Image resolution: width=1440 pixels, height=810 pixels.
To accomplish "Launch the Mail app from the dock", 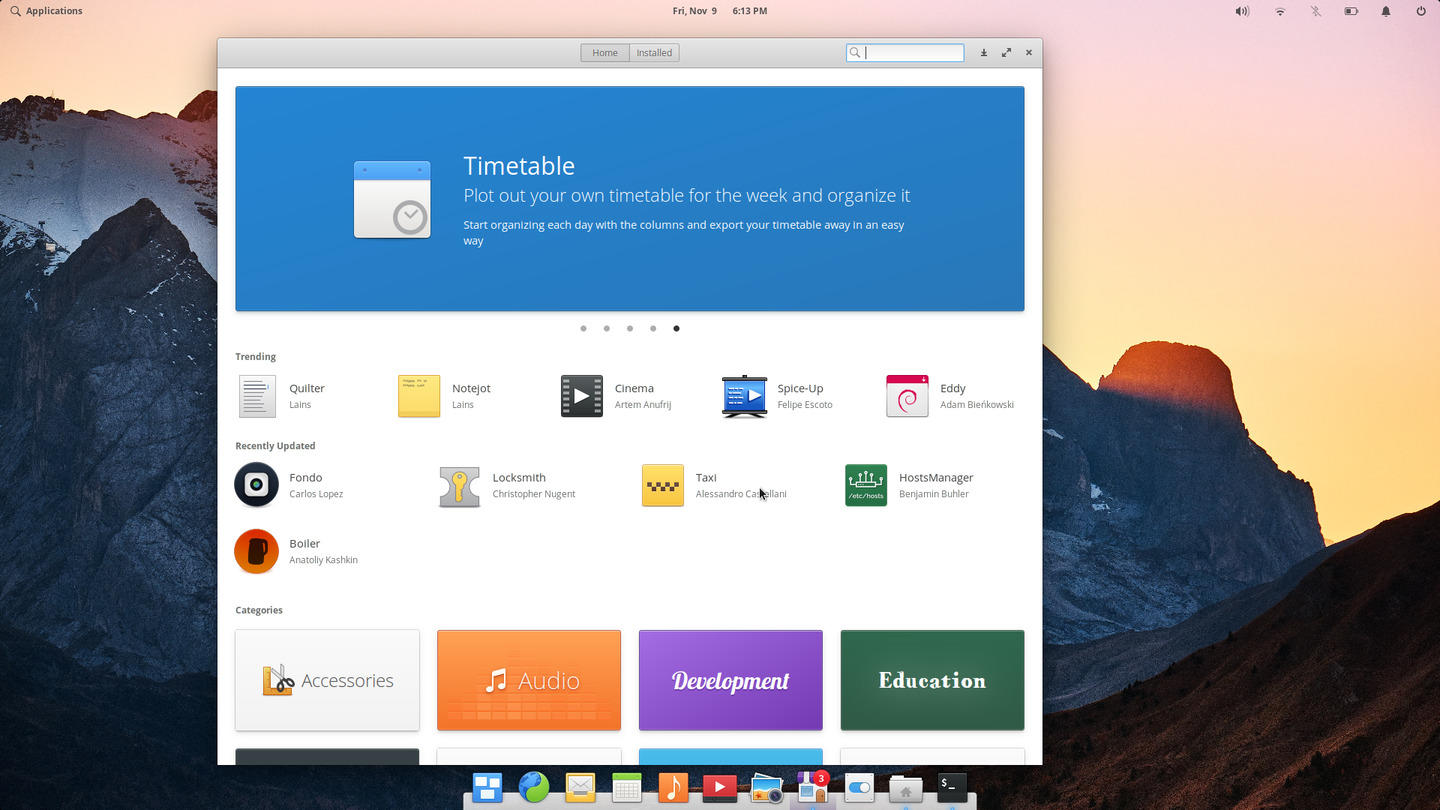I will 580,788.
